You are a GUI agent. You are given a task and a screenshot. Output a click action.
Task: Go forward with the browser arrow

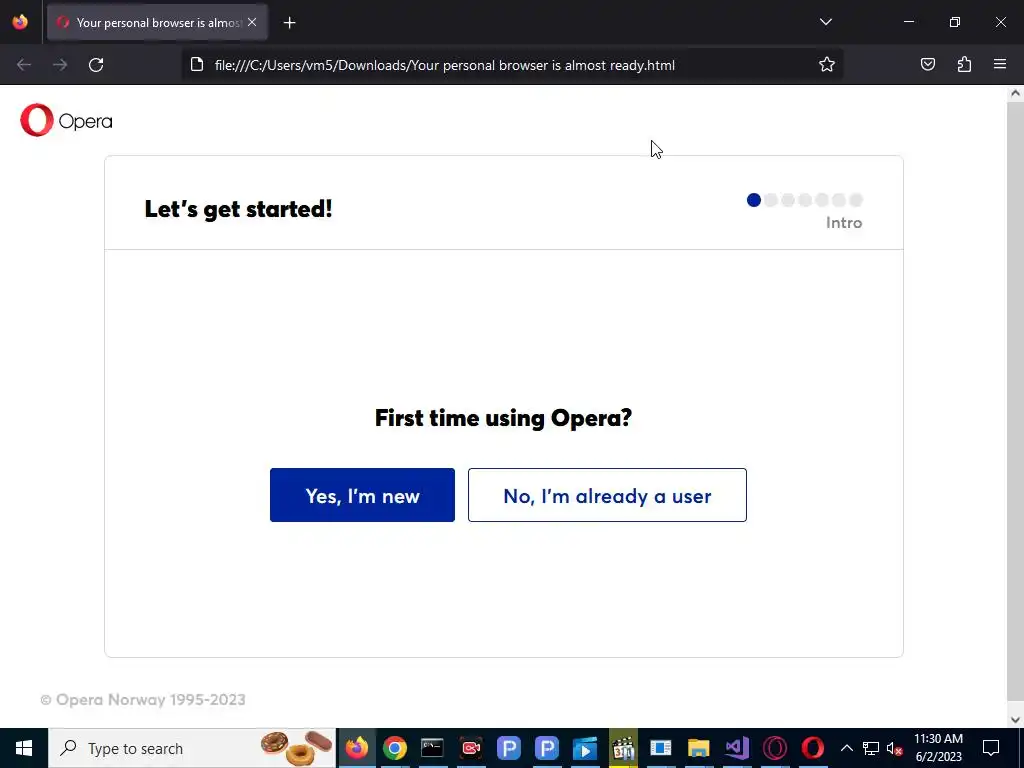tap(60, 65)
